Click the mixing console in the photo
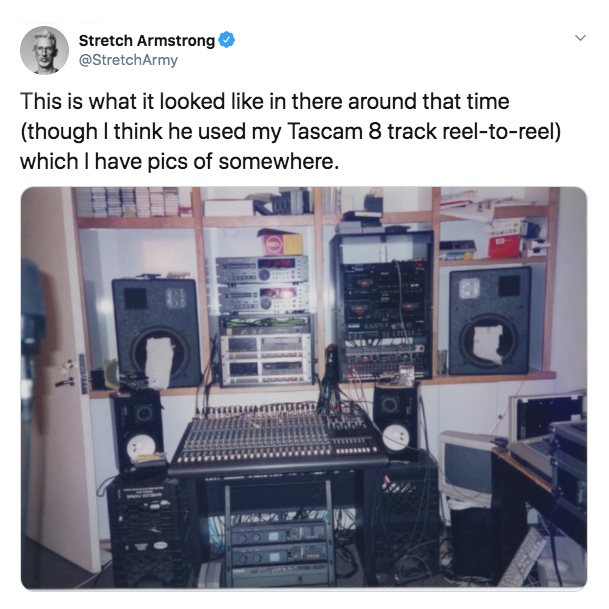 coord(278,438)
